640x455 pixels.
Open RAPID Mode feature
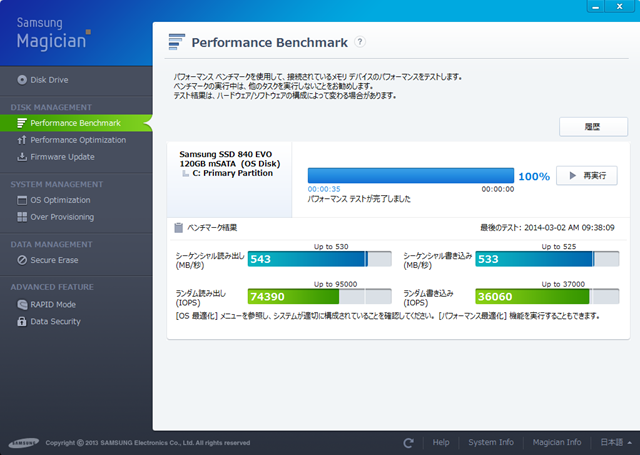point(53,304)
